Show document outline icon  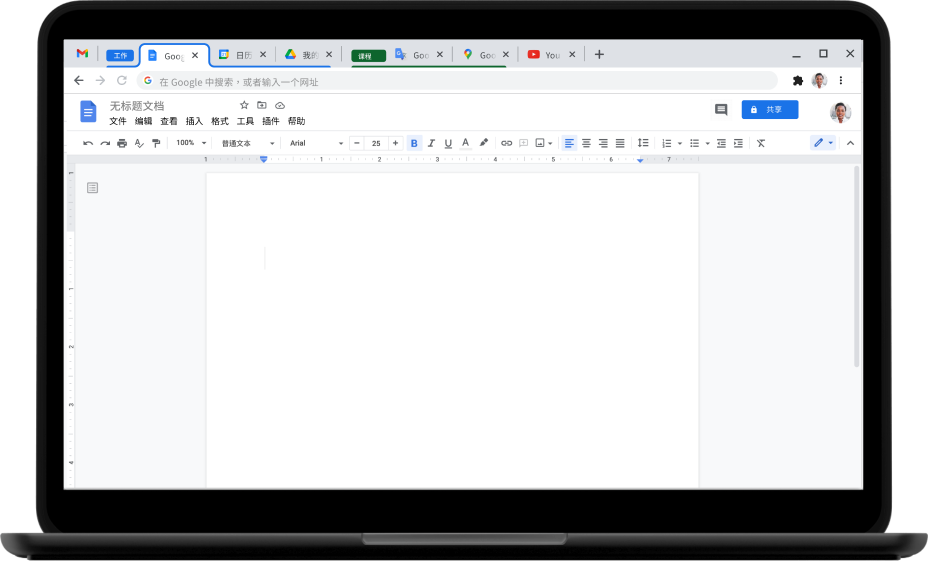click(93, 187)
